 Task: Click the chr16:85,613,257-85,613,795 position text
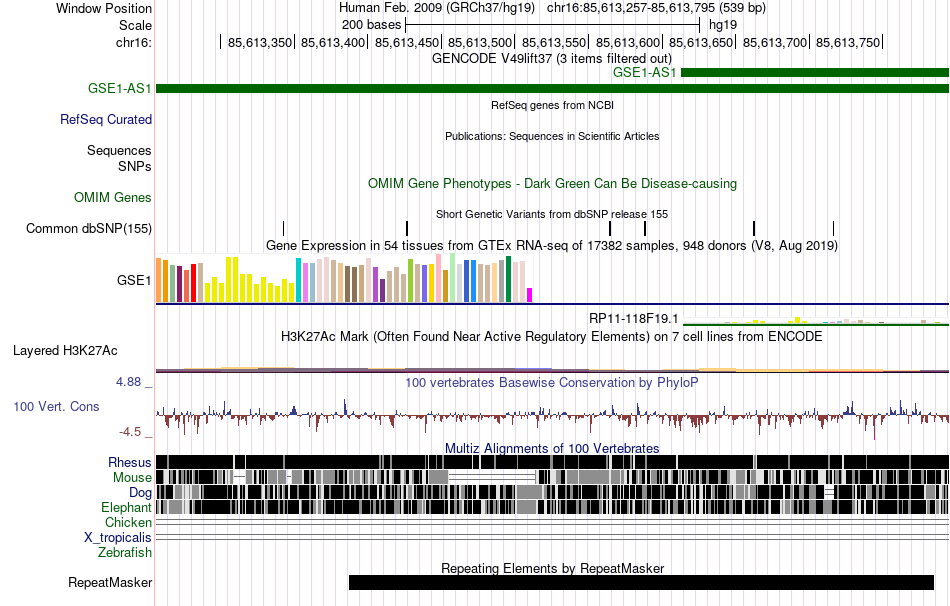pos(656,8)
